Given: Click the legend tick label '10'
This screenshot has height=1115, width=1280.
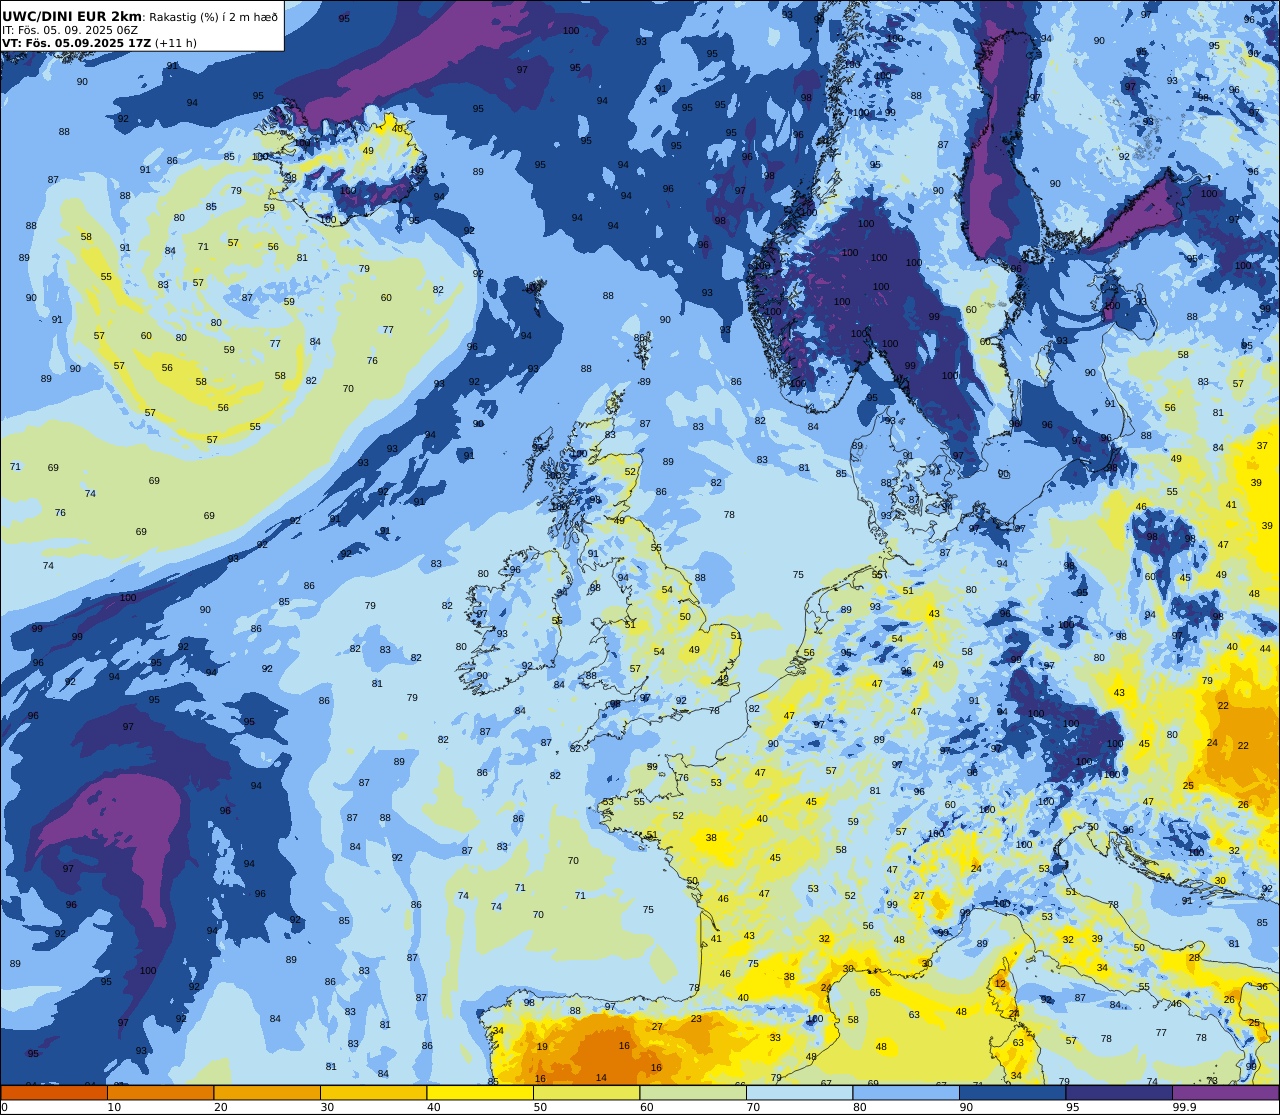Looking at the screenshot, I should coord(114,1107).
